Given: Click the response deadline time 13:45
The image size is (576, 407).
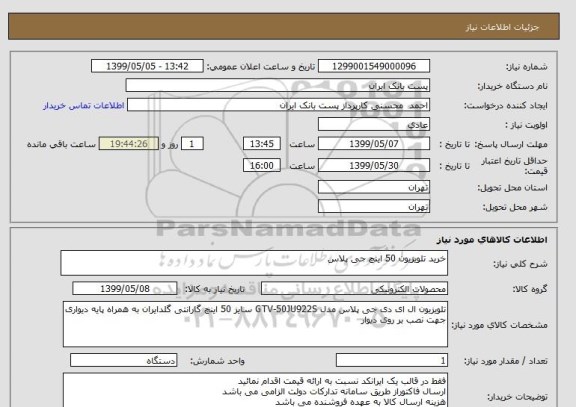Looking at the screenshot, I should [x=262, y=144].
